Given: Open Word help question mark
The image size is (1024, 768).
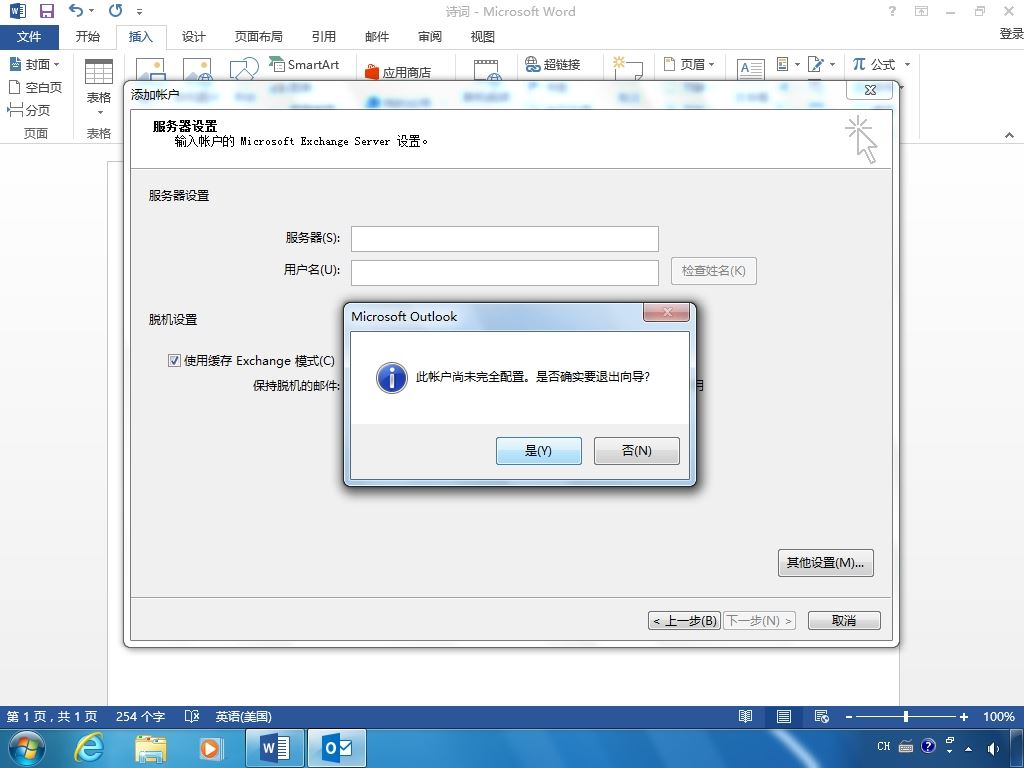Looking at the screenshot, I should tap(892, 11).
